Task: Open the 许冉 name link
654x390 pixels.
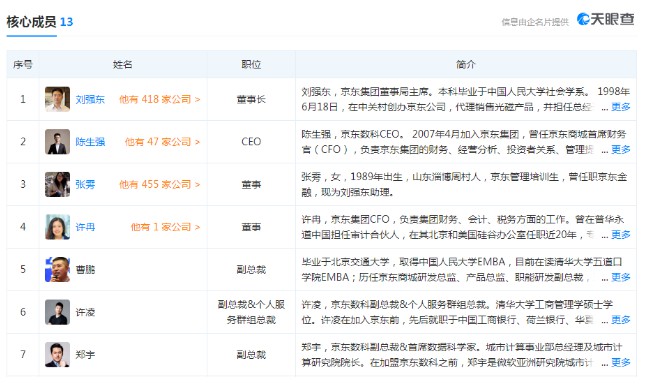Action: (86, 227)
